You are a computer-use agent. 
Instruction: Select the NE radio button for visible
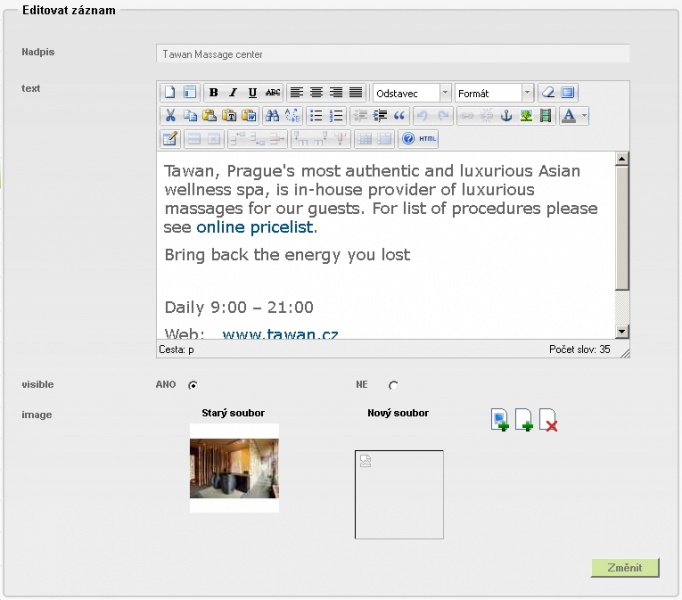click(393, 385)
